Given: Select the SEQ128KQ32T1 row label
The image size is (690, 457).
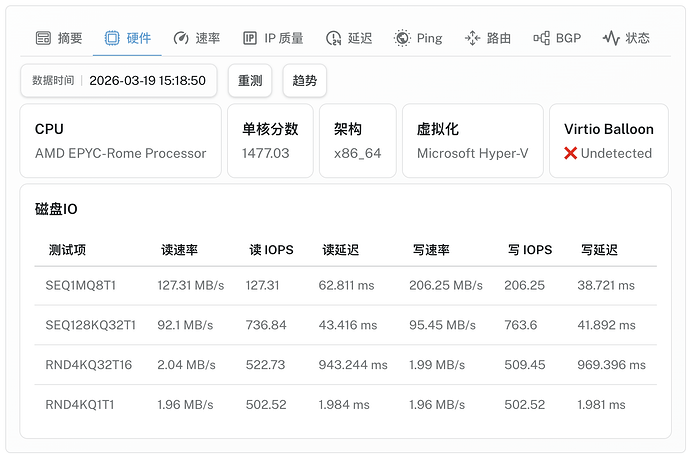Looking at the screenshot, I should coord(91,325).
